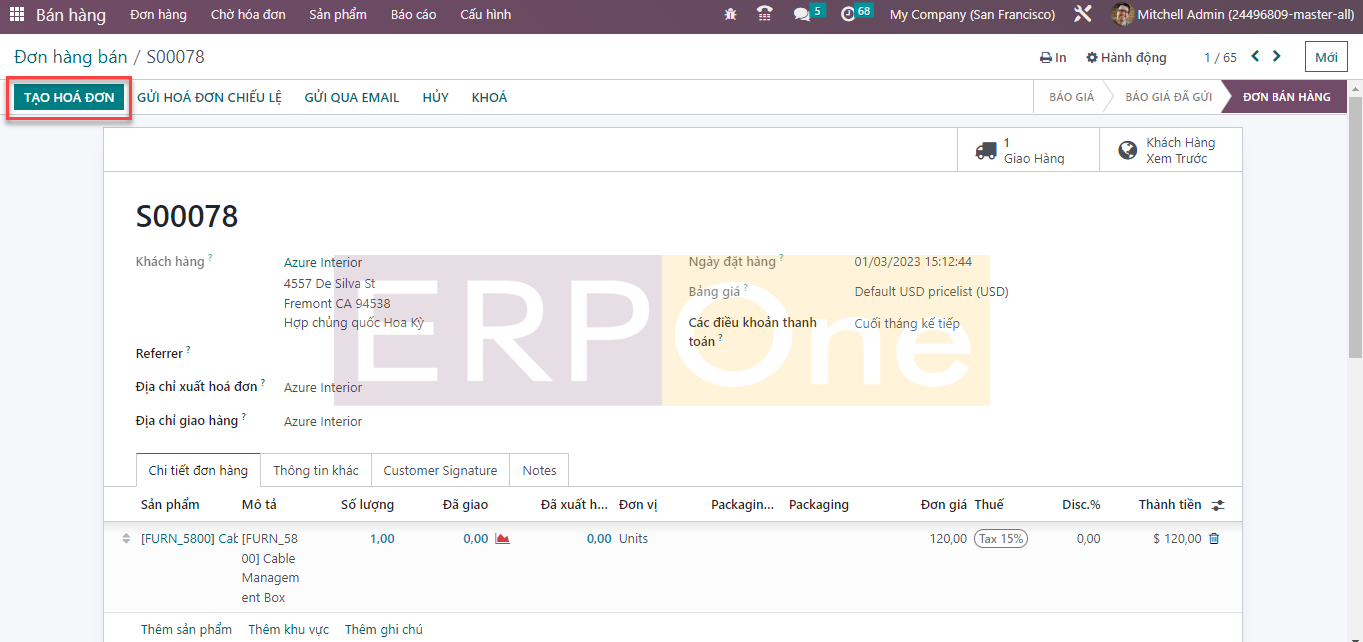1363x642 pixels.
Task: Open column settings toggle icon in table header
Action: (1217, 505)
